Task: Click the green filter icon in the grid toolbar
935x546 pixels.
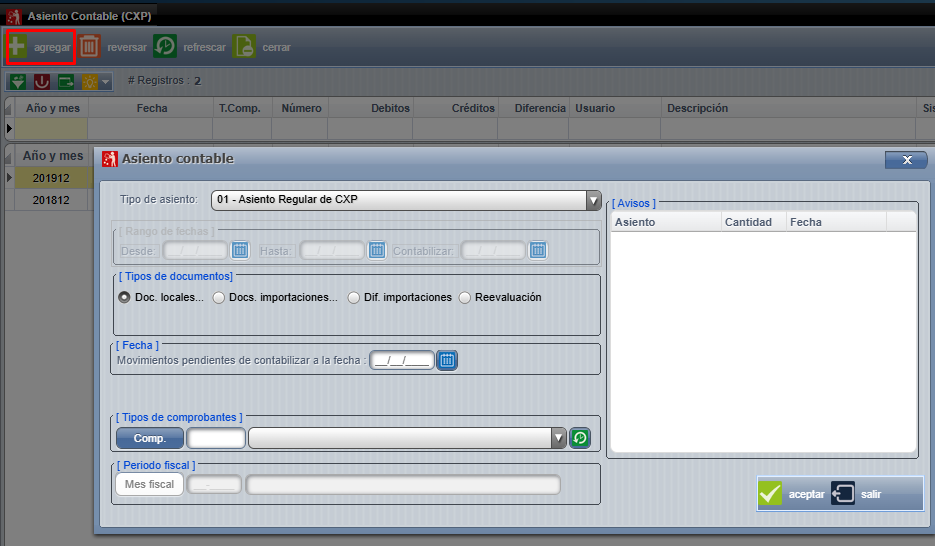Action: 18,82
